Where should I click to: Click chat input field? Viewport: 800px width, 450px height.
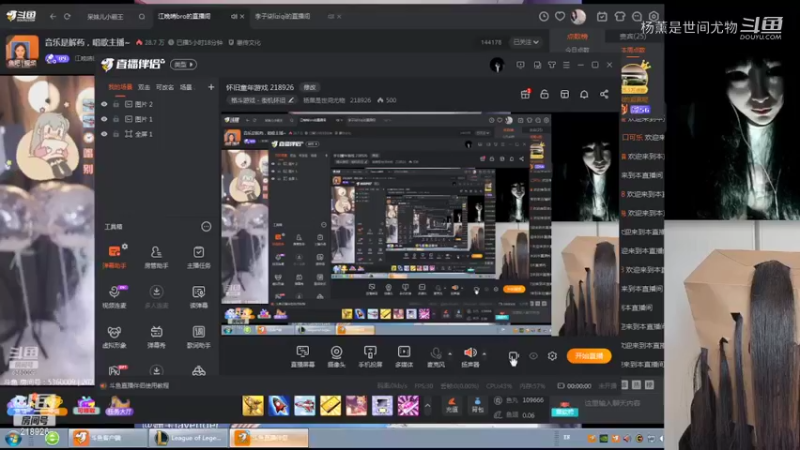pyautogui.click(x=612, y=403)
